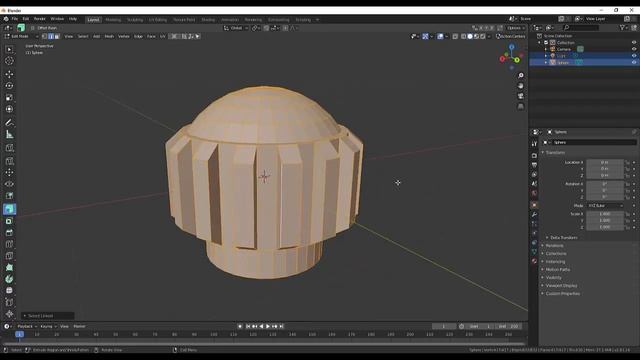Activate the Annotate pencil tool
The image size is (640, 360).
click(x=9, y=122)
